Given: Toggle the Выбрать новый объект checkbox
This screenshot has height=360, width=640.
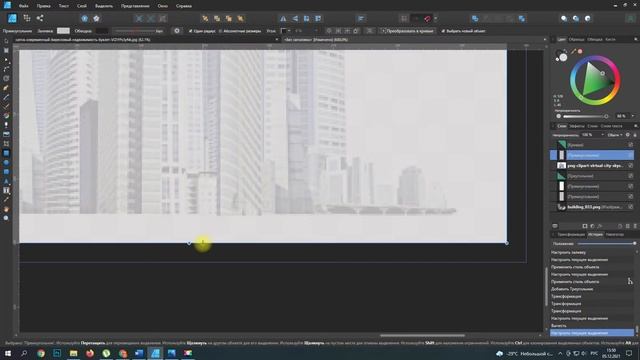Looking at the screenshot, I should [x=443, y=31].
